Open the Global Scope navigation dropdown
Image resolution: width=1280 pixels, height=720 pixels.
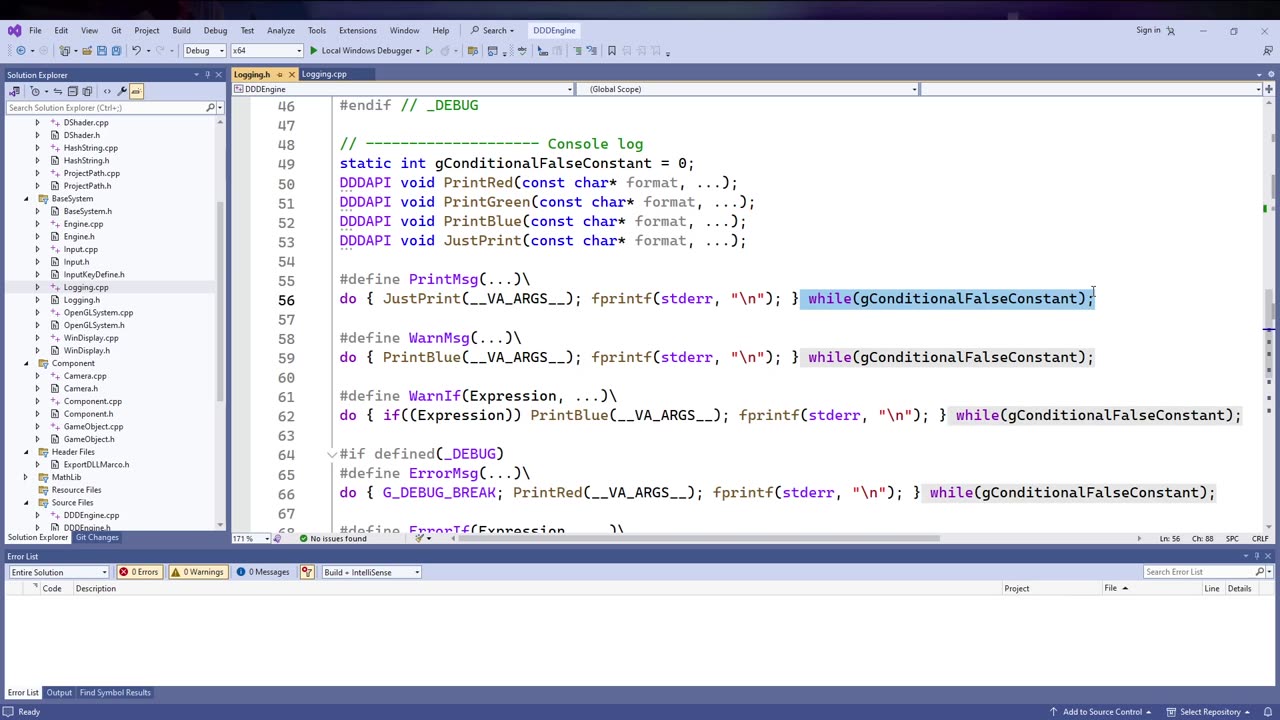point(748,89)
